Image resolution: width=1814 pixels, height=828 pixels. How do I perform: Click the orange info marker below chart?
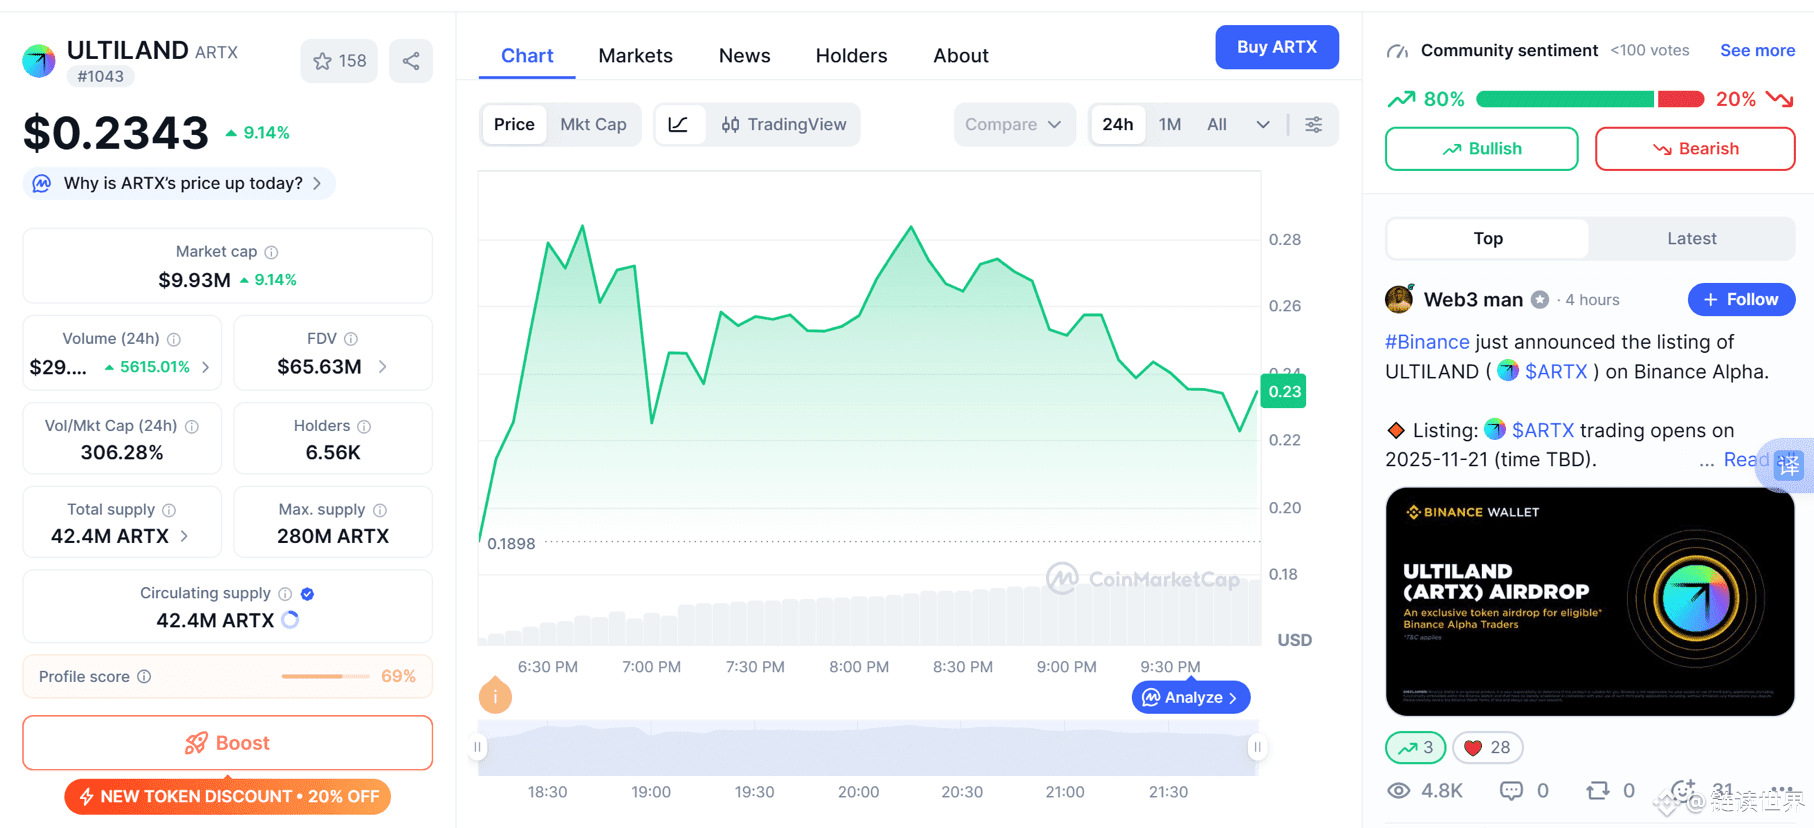click(495, 695)
